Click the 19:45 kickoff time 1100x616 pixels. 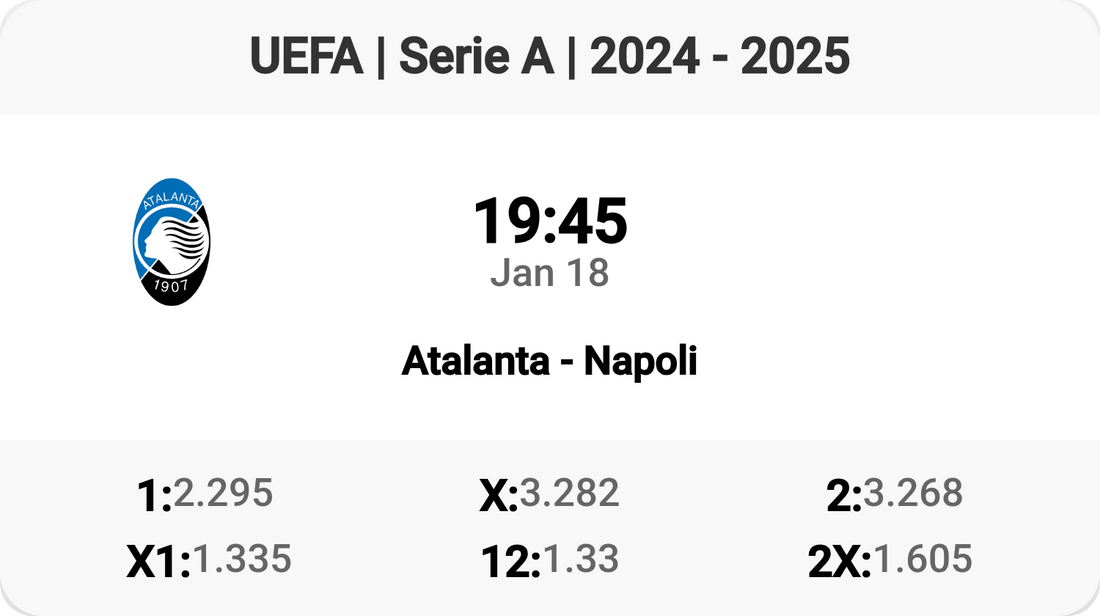(550, 221)
